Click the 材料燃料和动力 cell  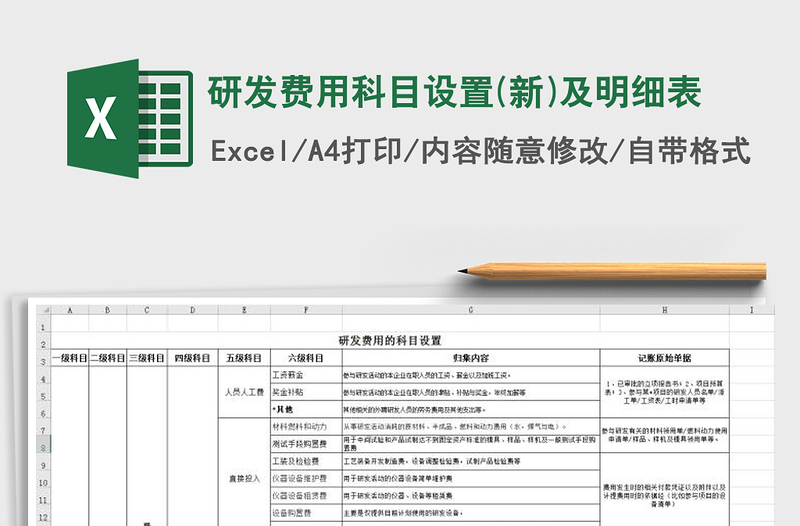click(x=306, y=427)
